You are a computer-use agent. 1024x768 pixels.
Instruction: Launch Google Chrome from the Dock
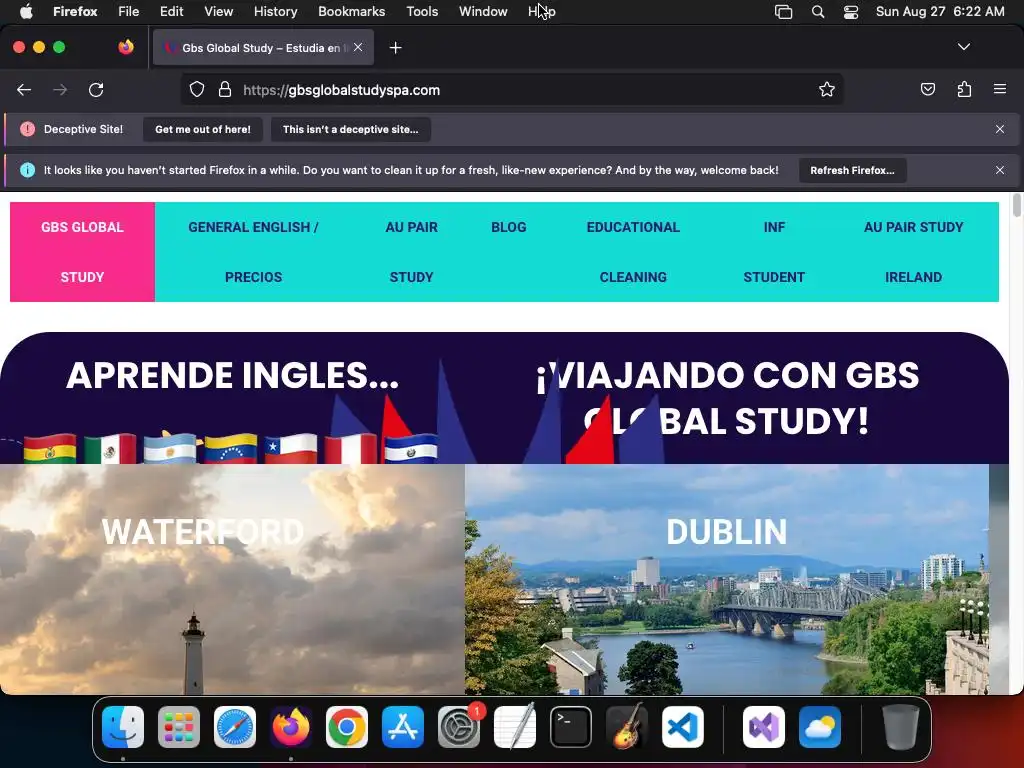tap(347, 727)
